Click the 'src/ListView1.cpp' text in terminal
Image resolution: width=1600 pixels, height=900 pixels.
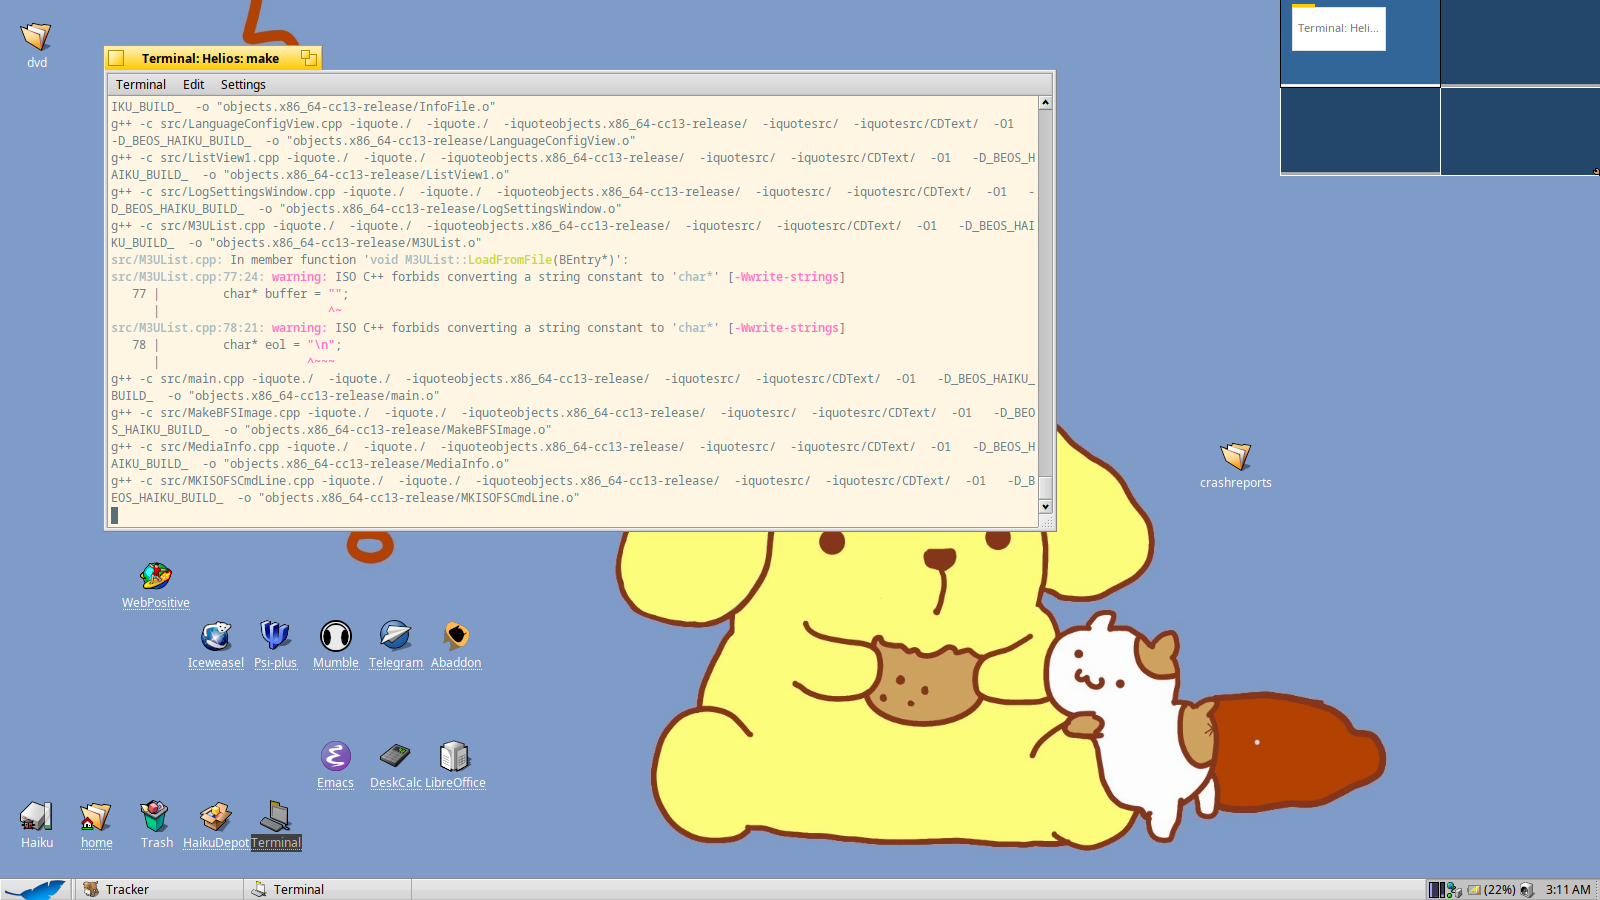[x=220, y=158]
